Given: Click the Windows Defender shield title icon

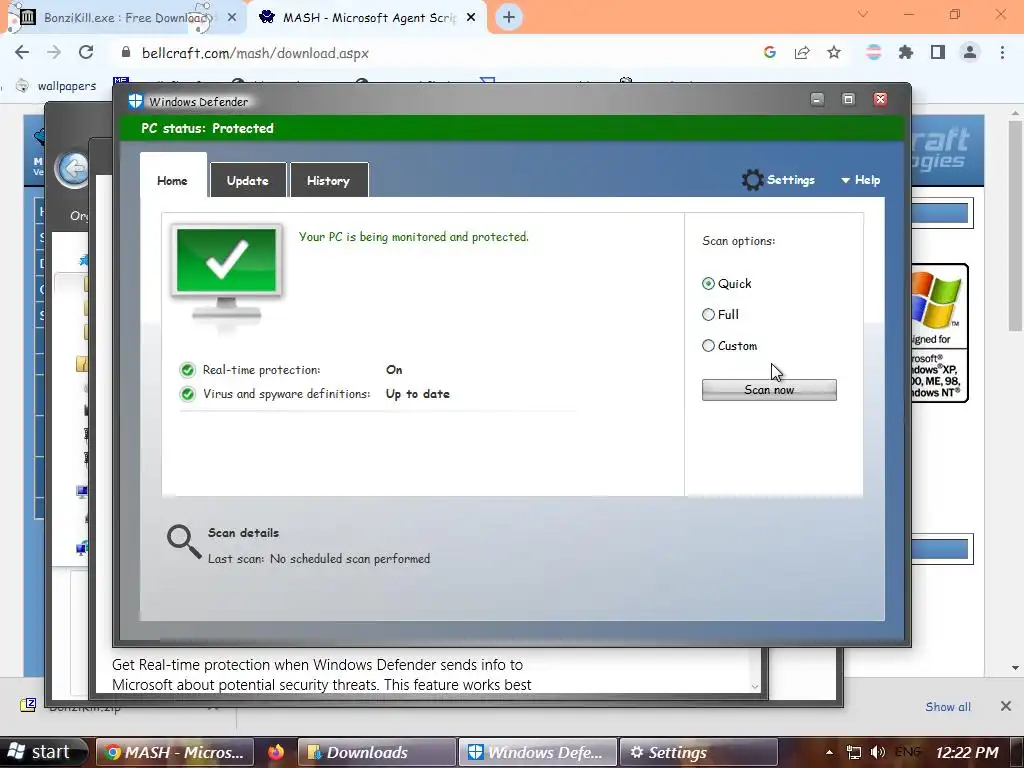Looking at the screenshot, I should tap(135, 101).
